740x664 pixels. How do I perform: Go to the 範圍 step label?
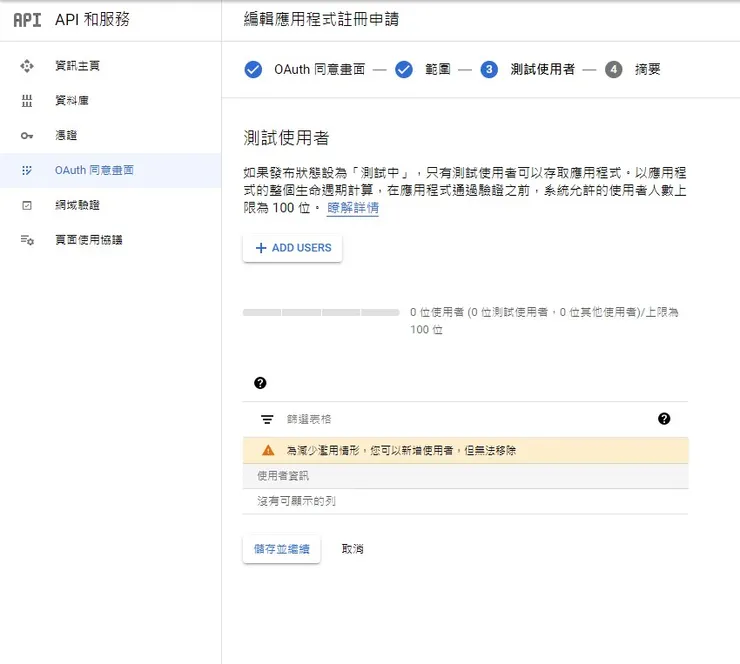click(437, 70)
